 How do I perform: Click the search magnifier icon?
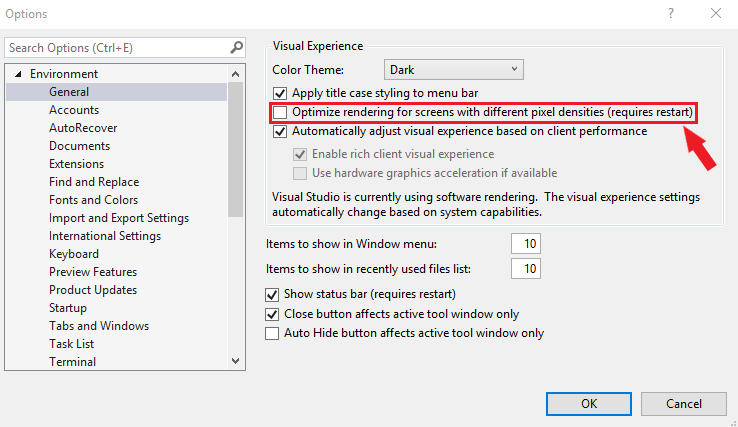pyautogui.click(x=236, y=47)
